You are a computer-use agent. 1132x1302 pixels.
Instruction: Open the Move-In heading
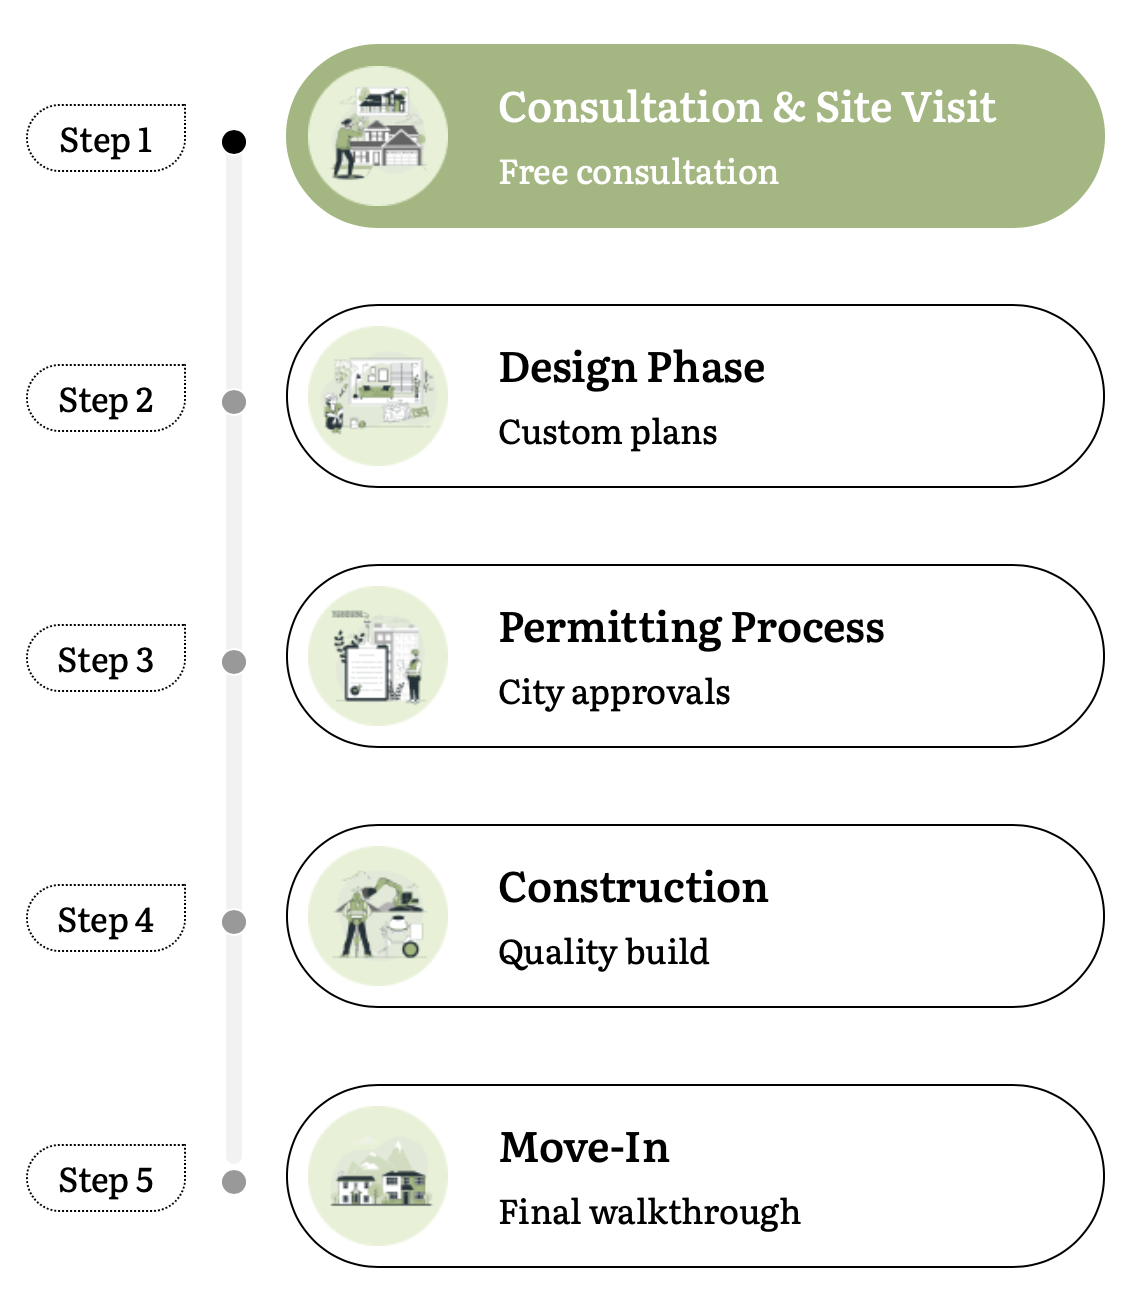coord(584,1147)
